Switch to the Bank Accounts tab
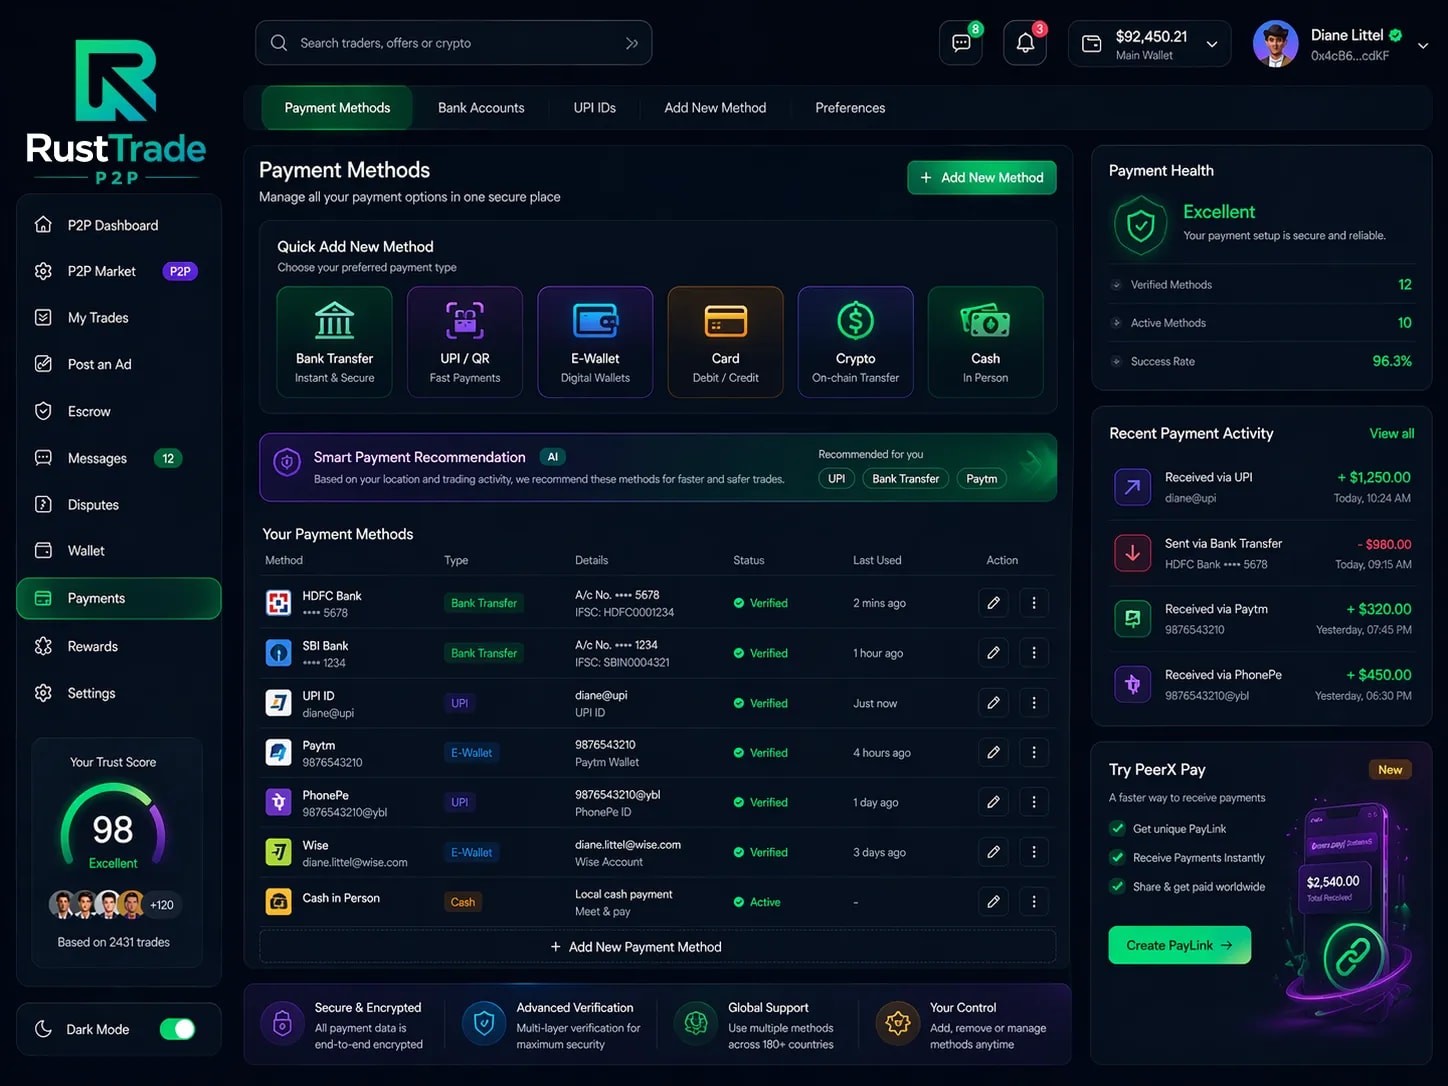The image size is (1448, 1086). 481,108
